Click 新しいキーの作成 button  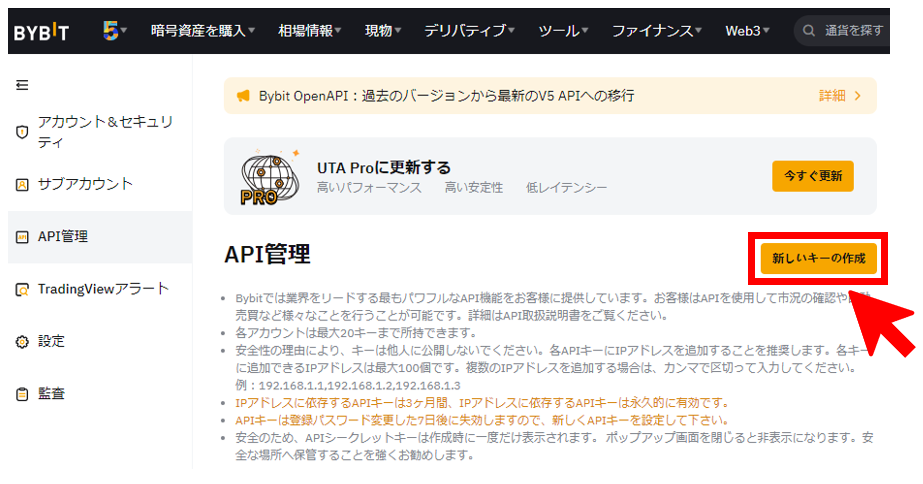(818, 258)
